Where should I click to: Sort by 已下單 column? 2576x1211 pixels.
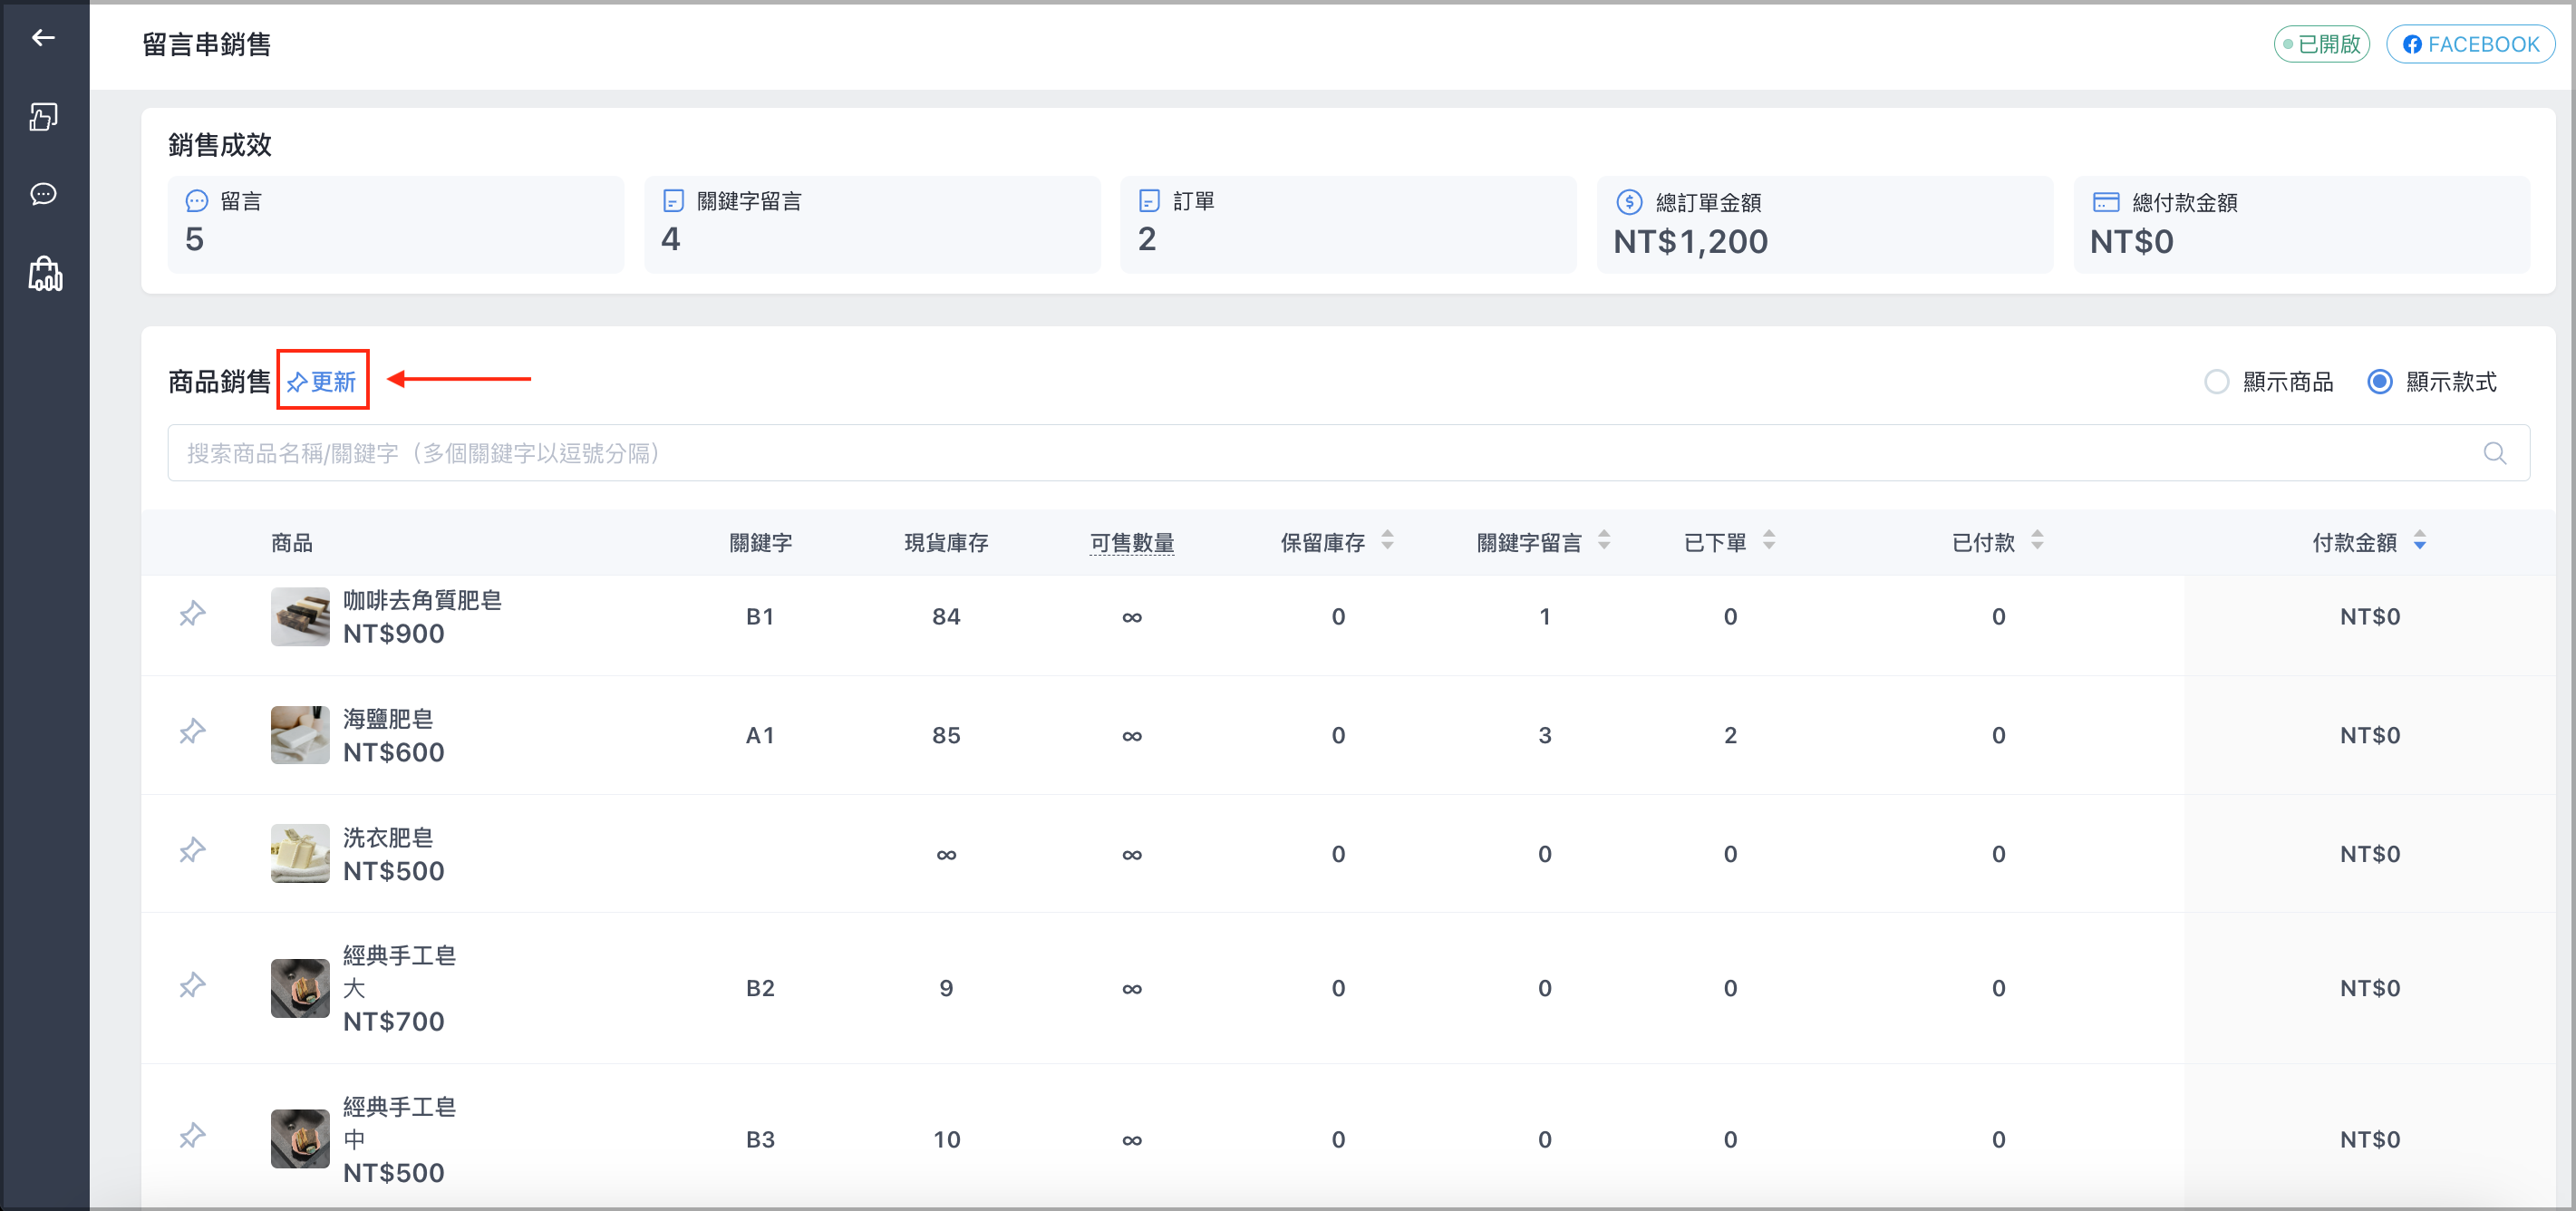click(x=1769, y=541)
